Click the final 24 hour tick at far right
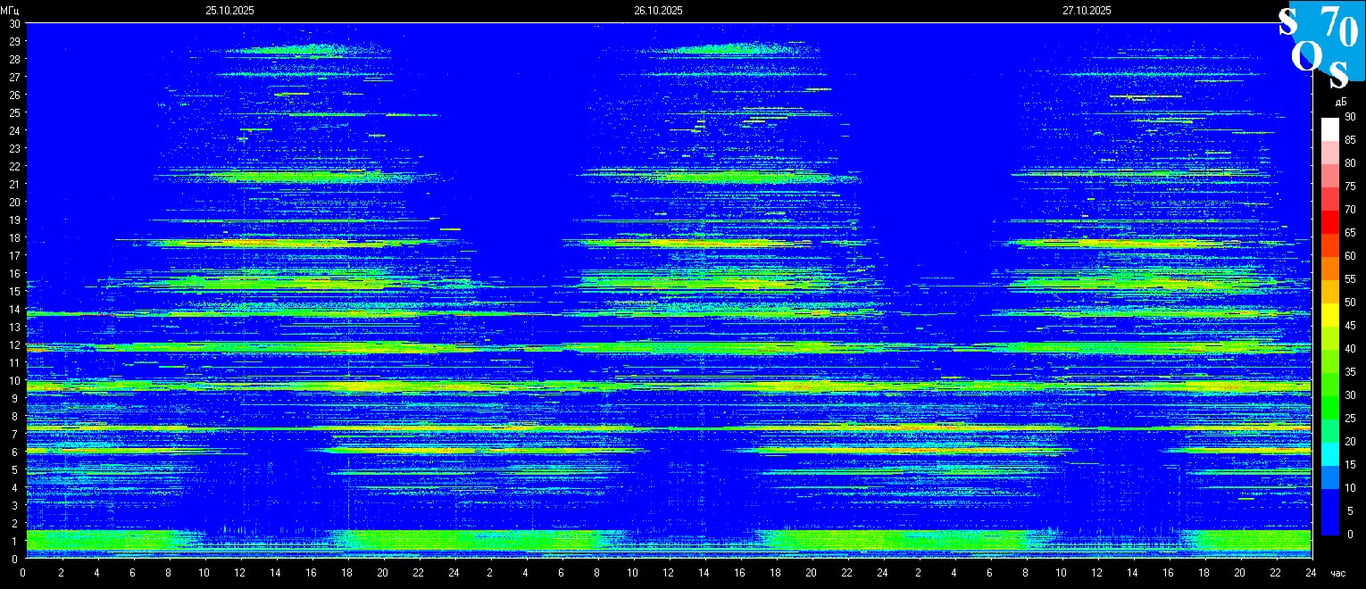Screen dimensions: 1366x589 (x=1310, y=573)
